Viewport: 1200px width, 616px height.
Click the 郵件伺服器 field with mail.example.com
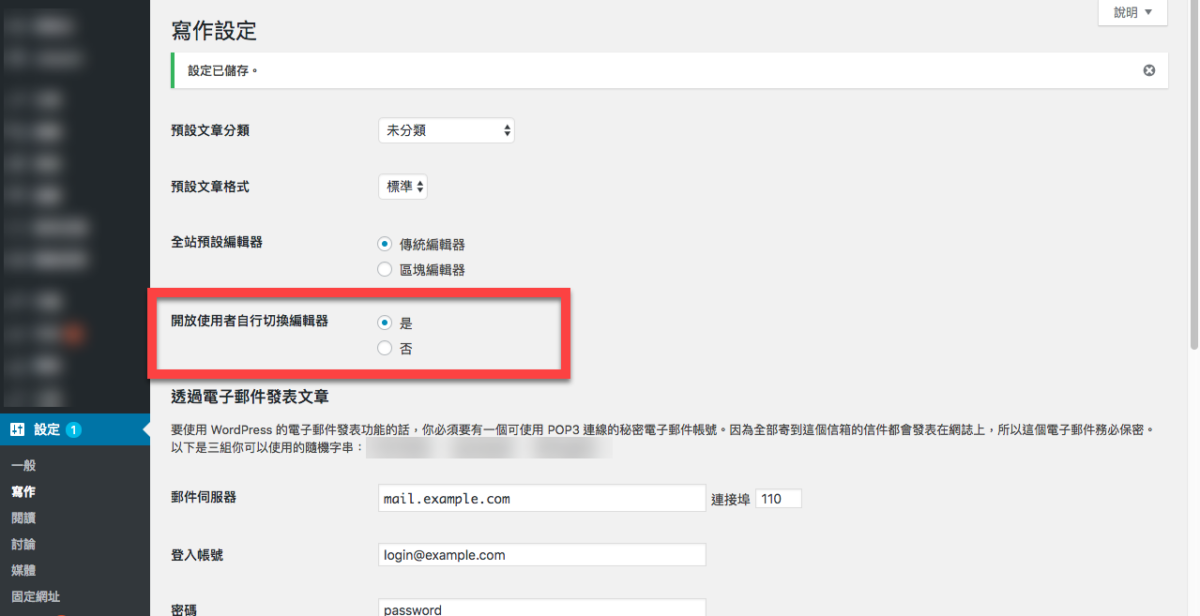pos(542,498)
